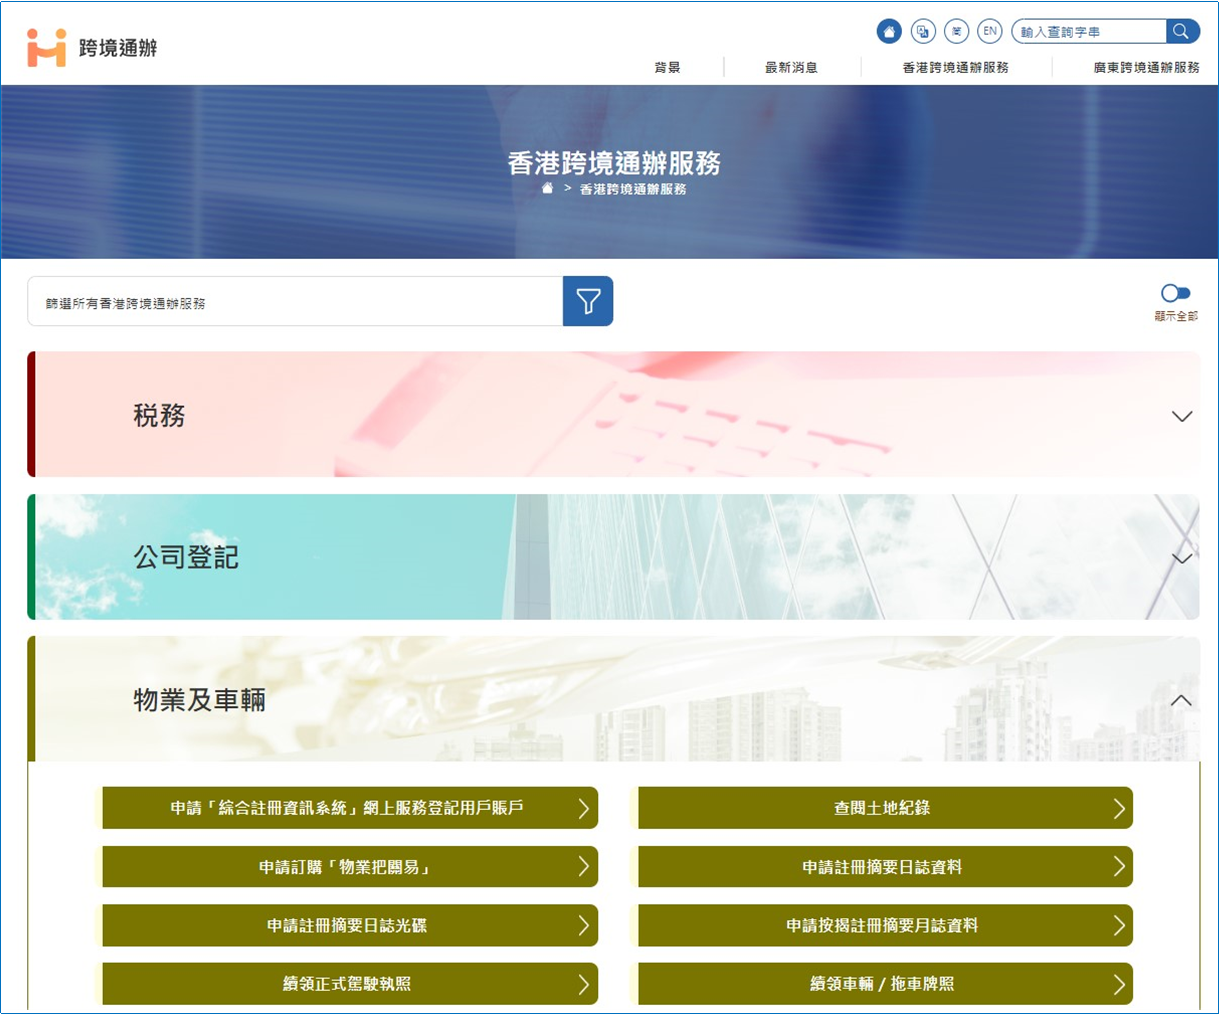Click arrow on 申請註冊摘要日誌光碟 button
1220x1015 pixels.
tap(584, 926)
